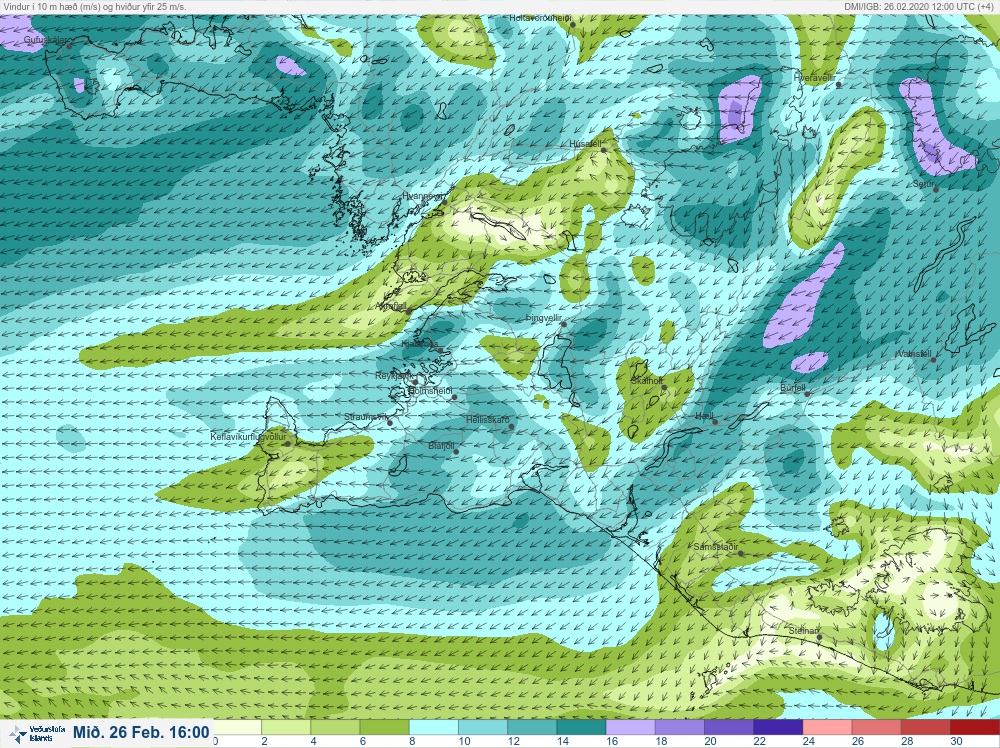Select the 6–8 m/s olive green legend swatch
This screenshot has width=1000, height=748.
[384, 728]
